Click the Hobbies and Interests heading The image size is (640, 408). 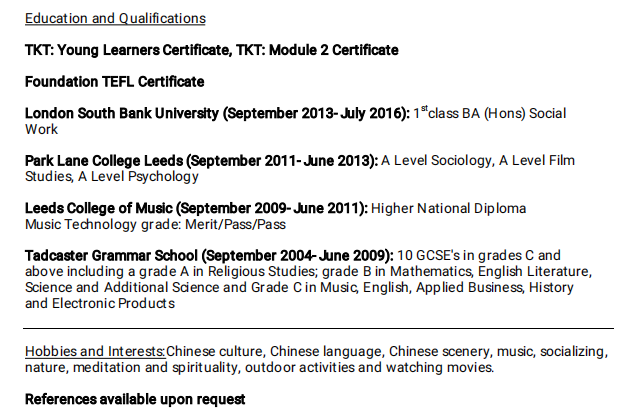pos(95,352)
